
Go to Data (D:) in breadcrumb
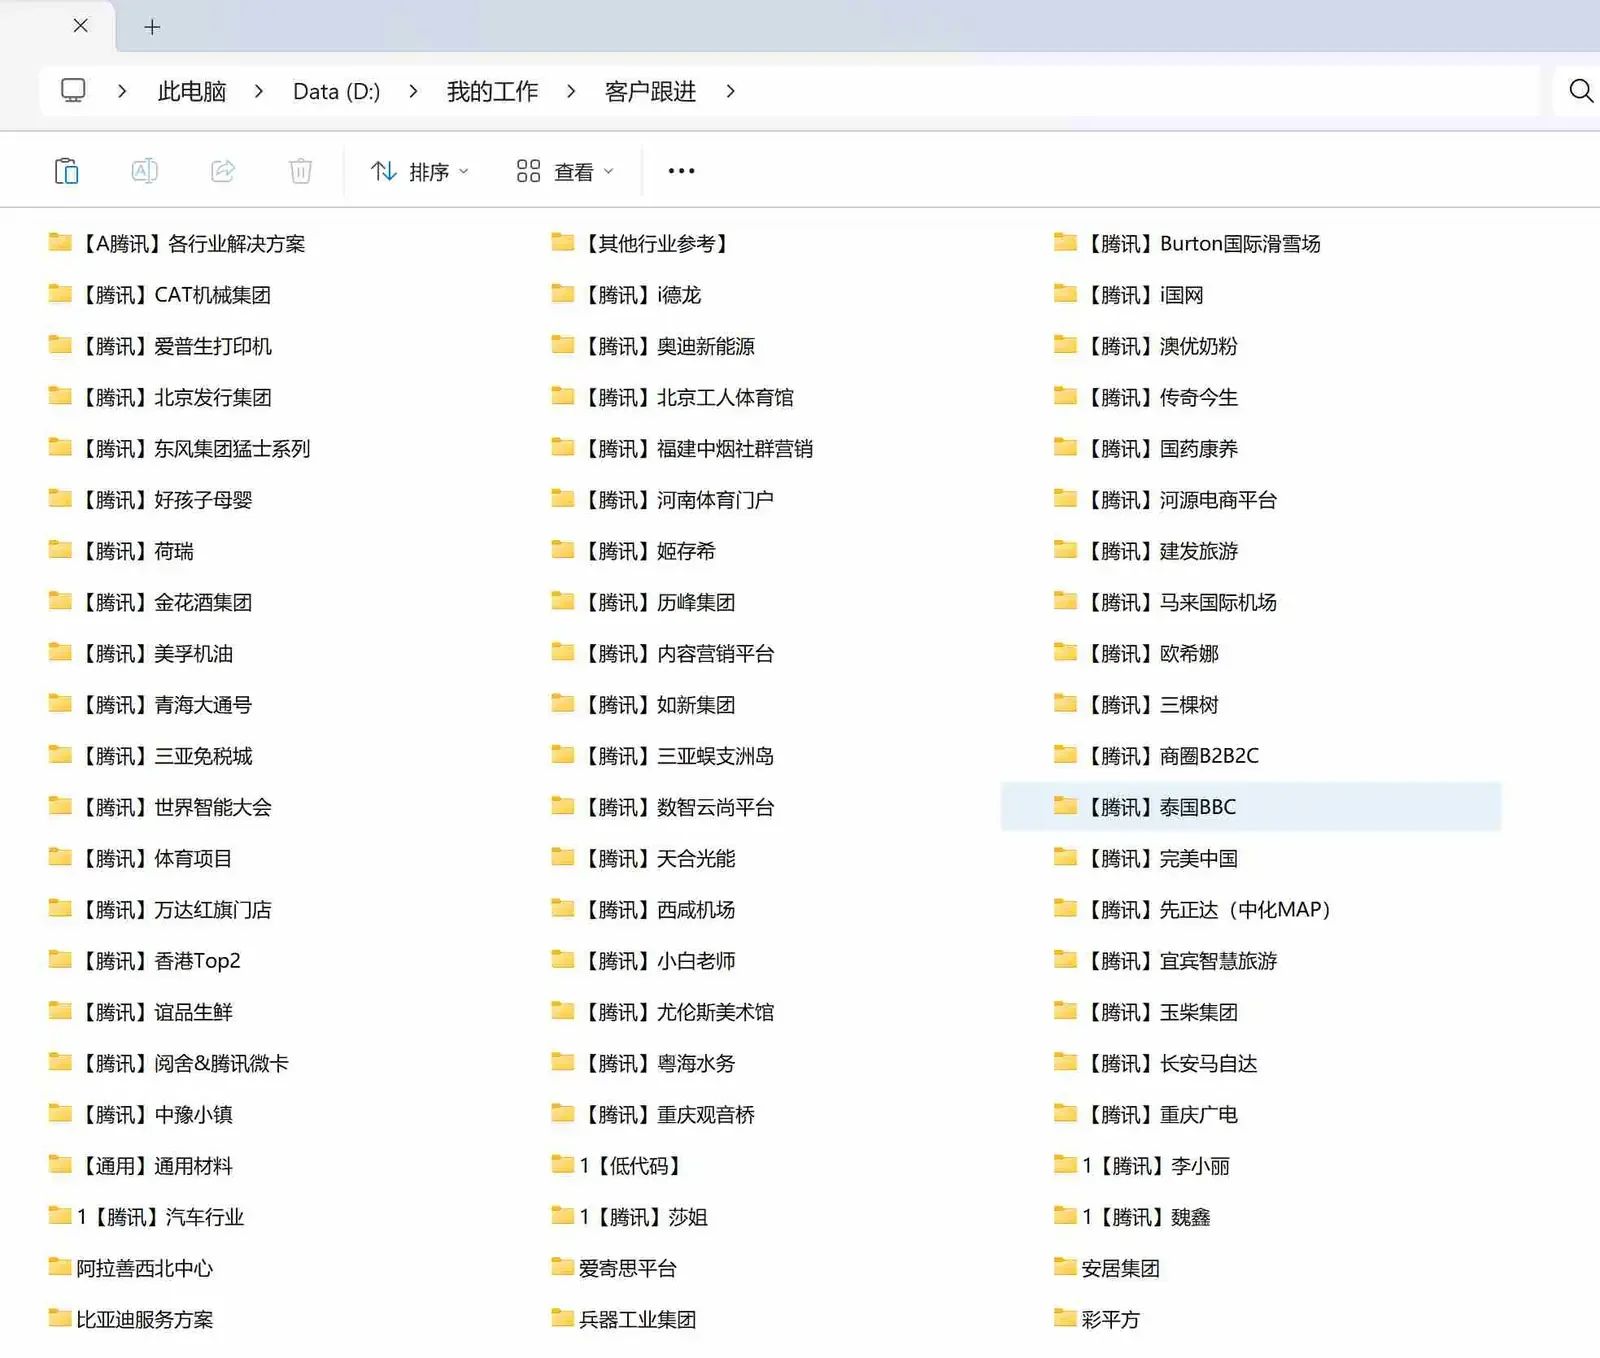coord(336,92)
